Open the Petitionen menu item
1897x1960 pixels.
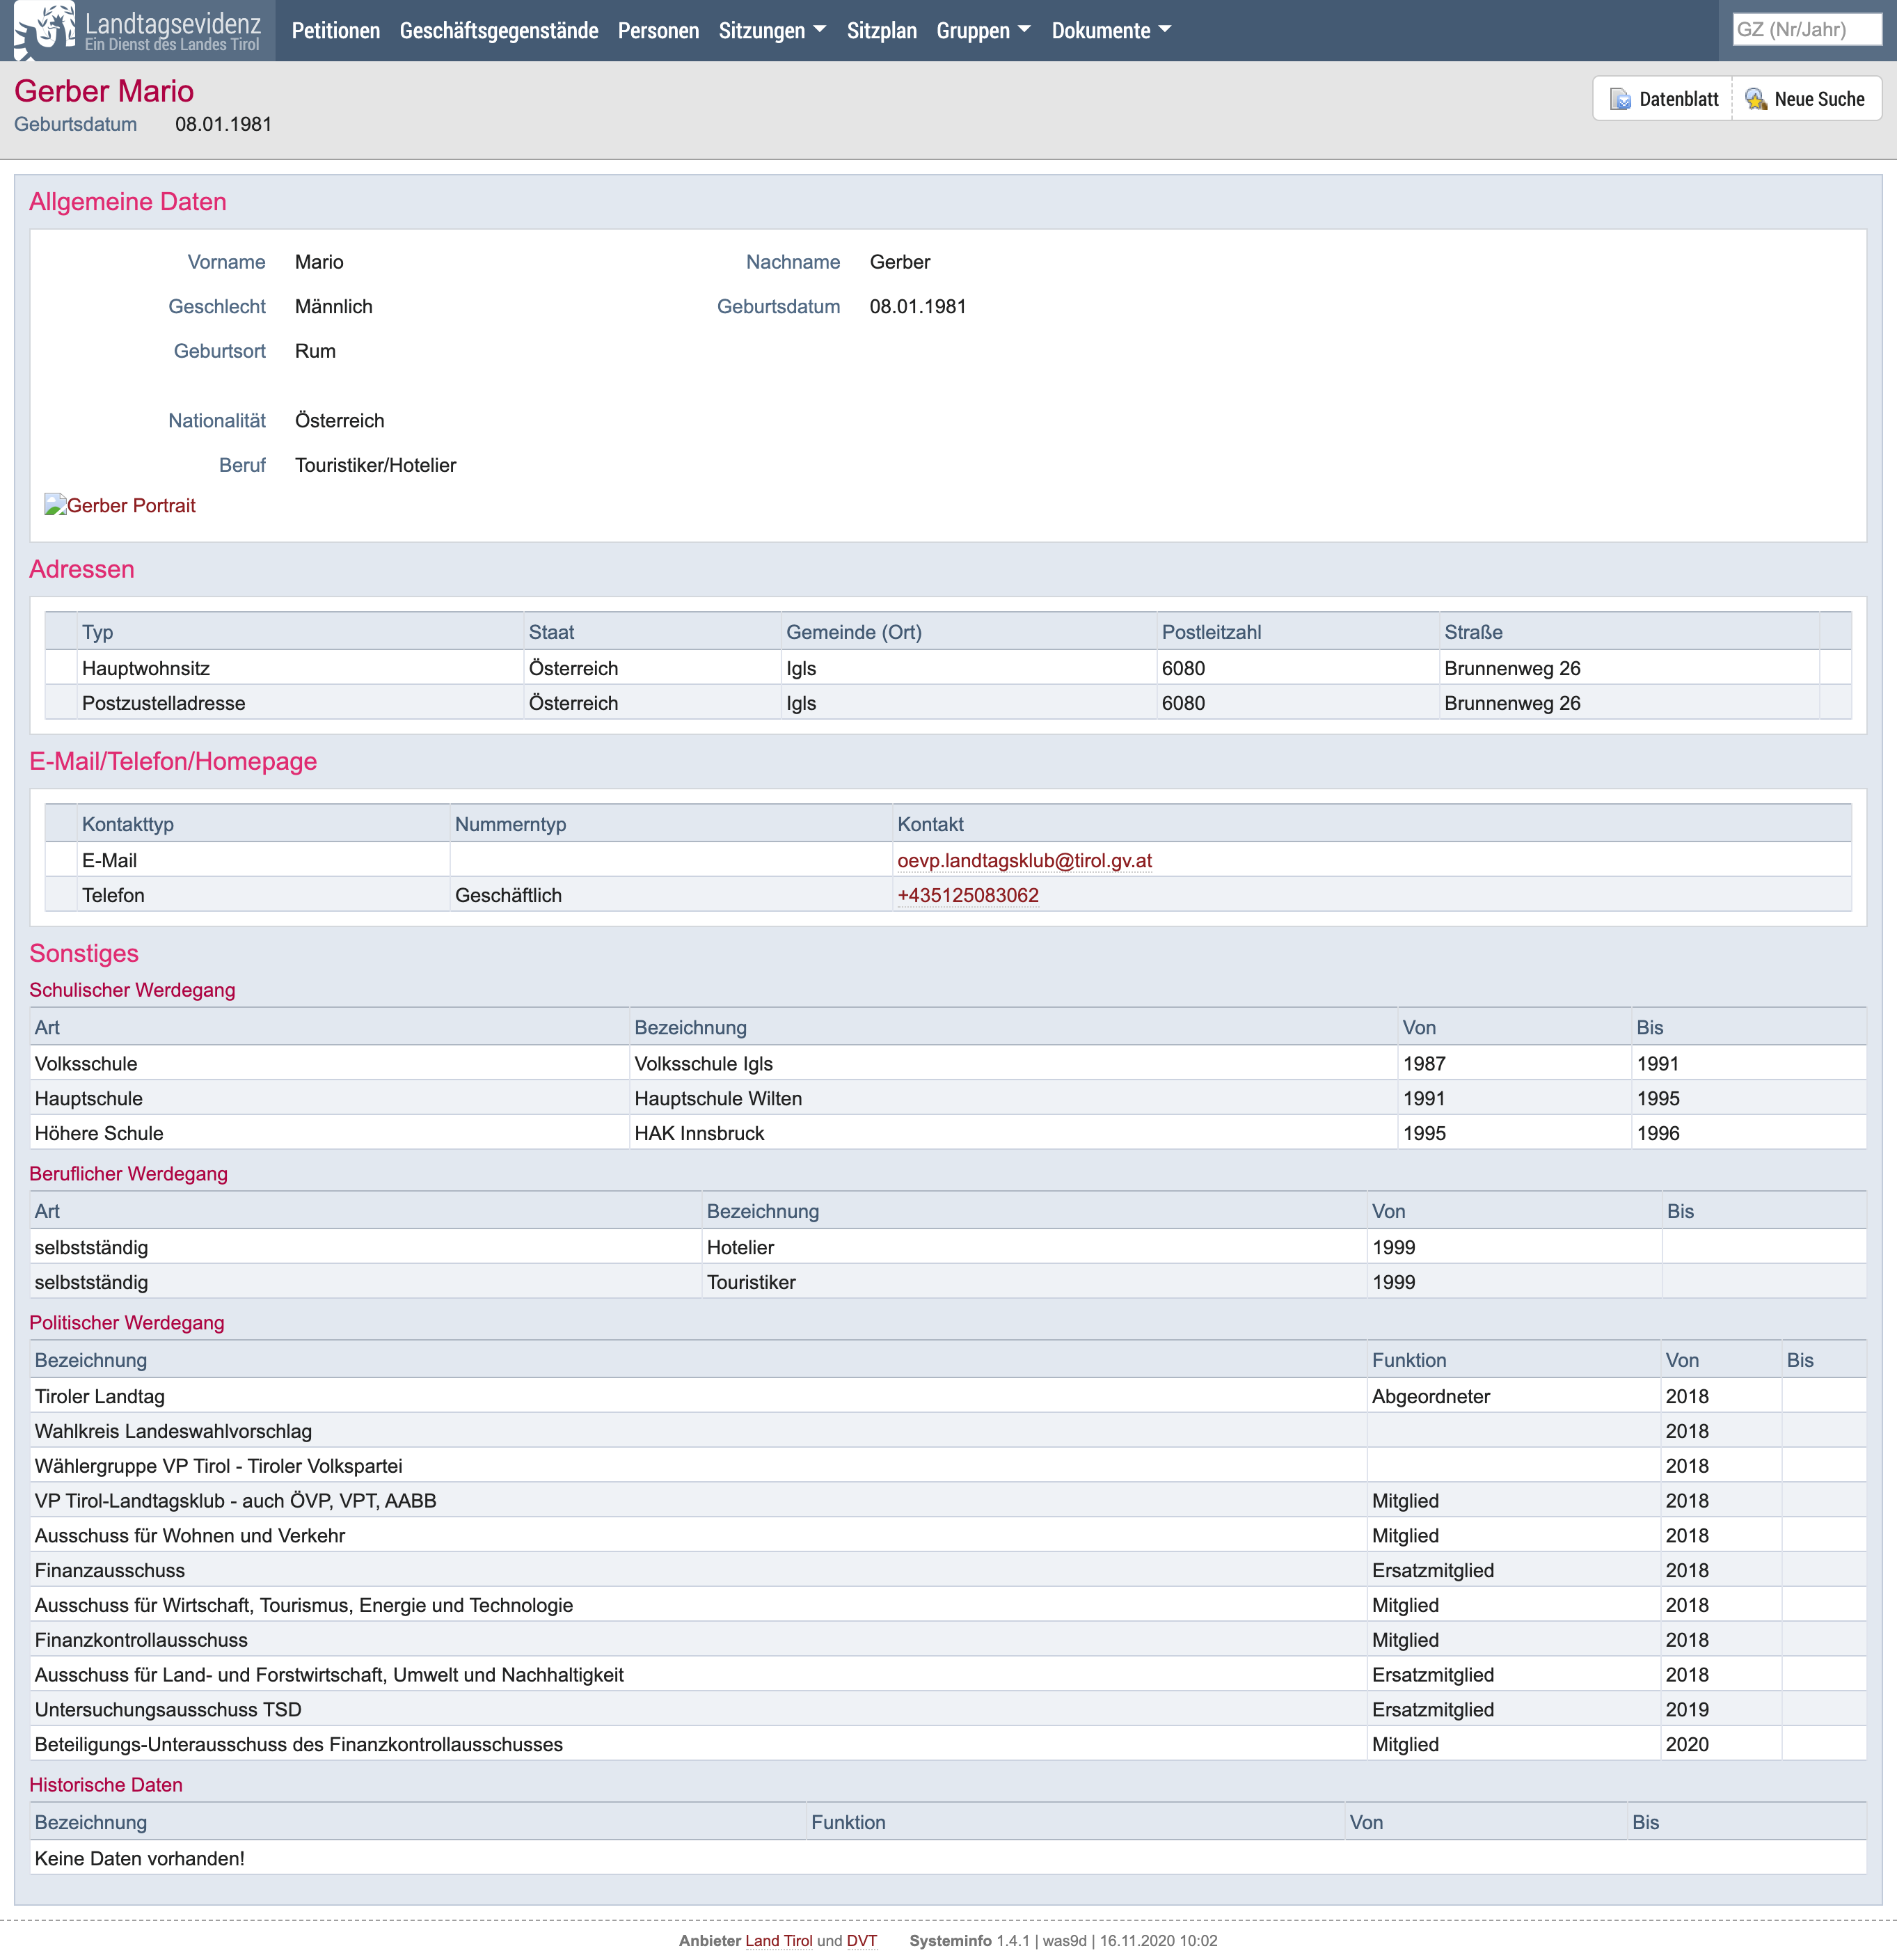pos(336,30)
